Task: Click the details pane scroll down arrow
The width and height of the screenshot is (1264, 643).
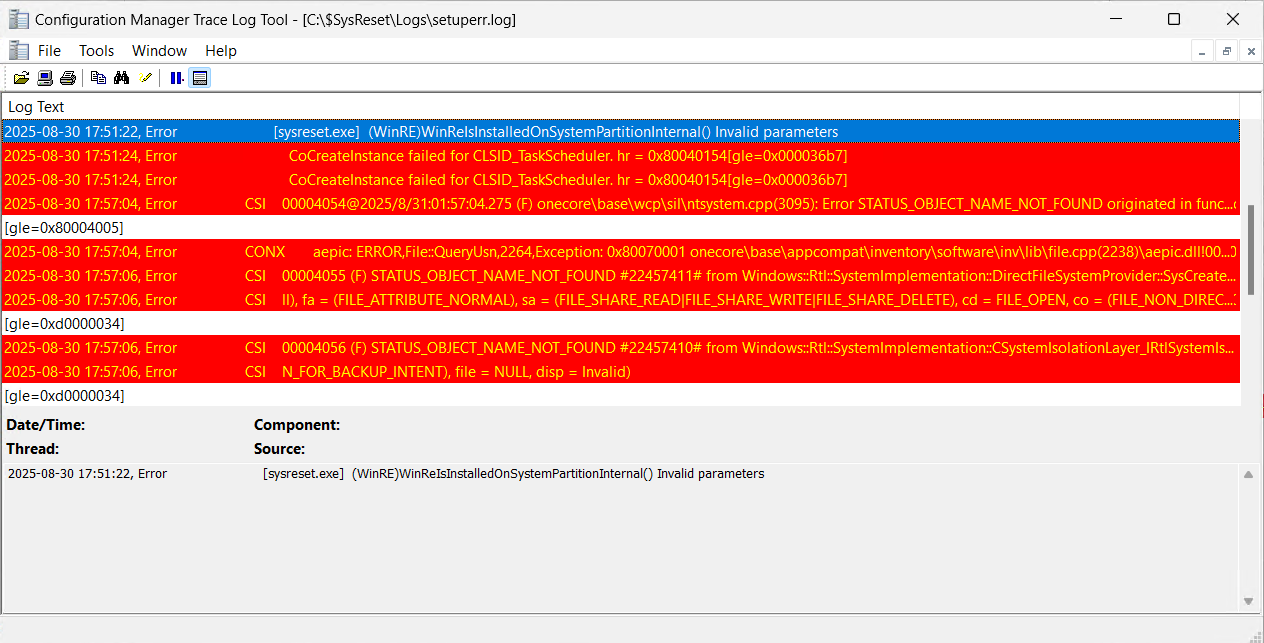Action: tap(1248, 600)
